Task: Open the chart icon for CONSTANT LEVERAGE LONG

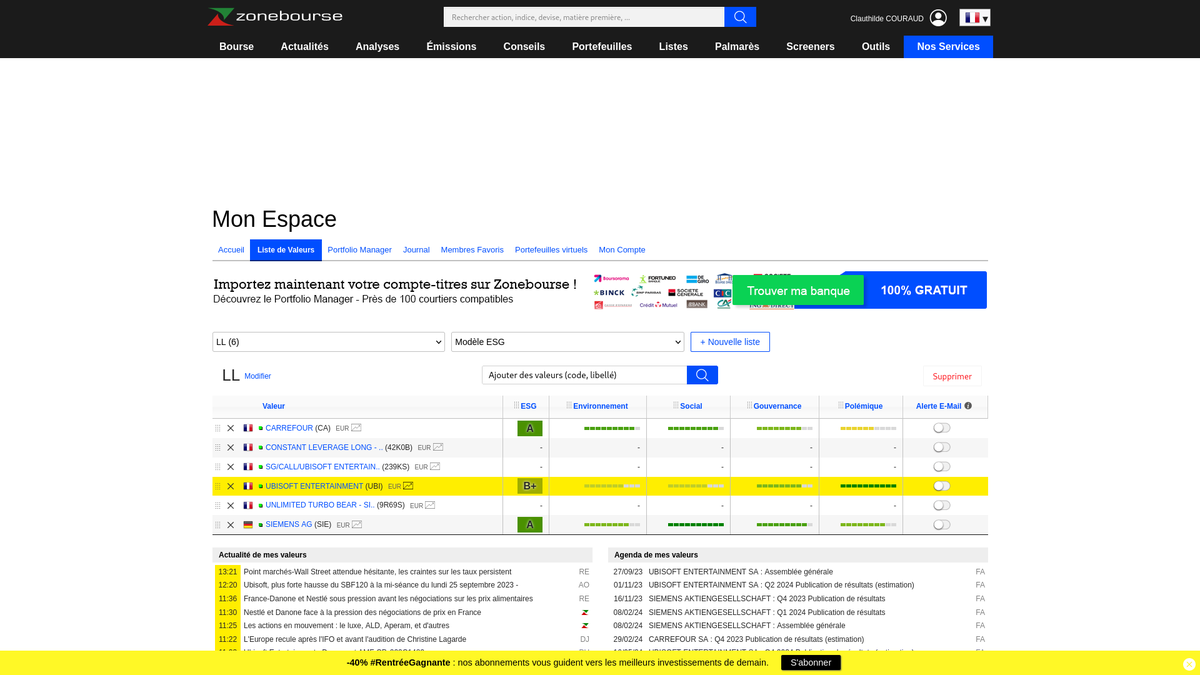Action: [x=438, y=447]
